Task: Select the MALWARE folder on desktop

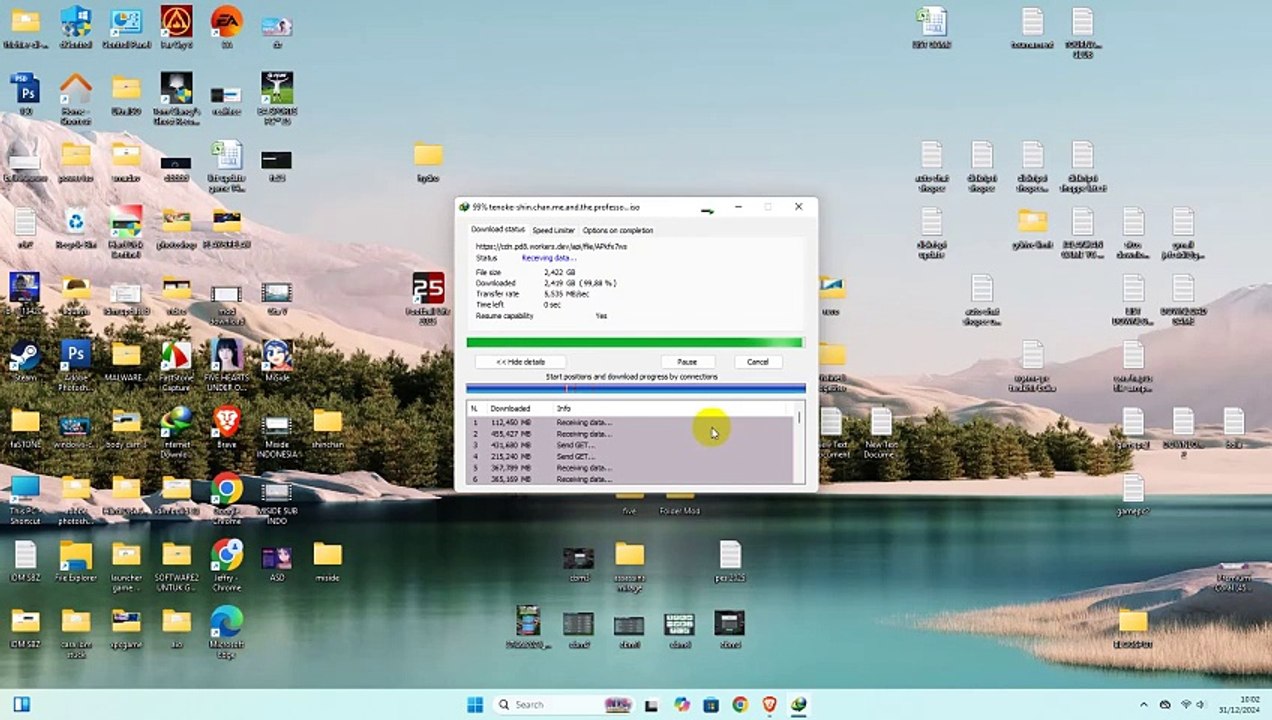Action: (x=126, y=360)
